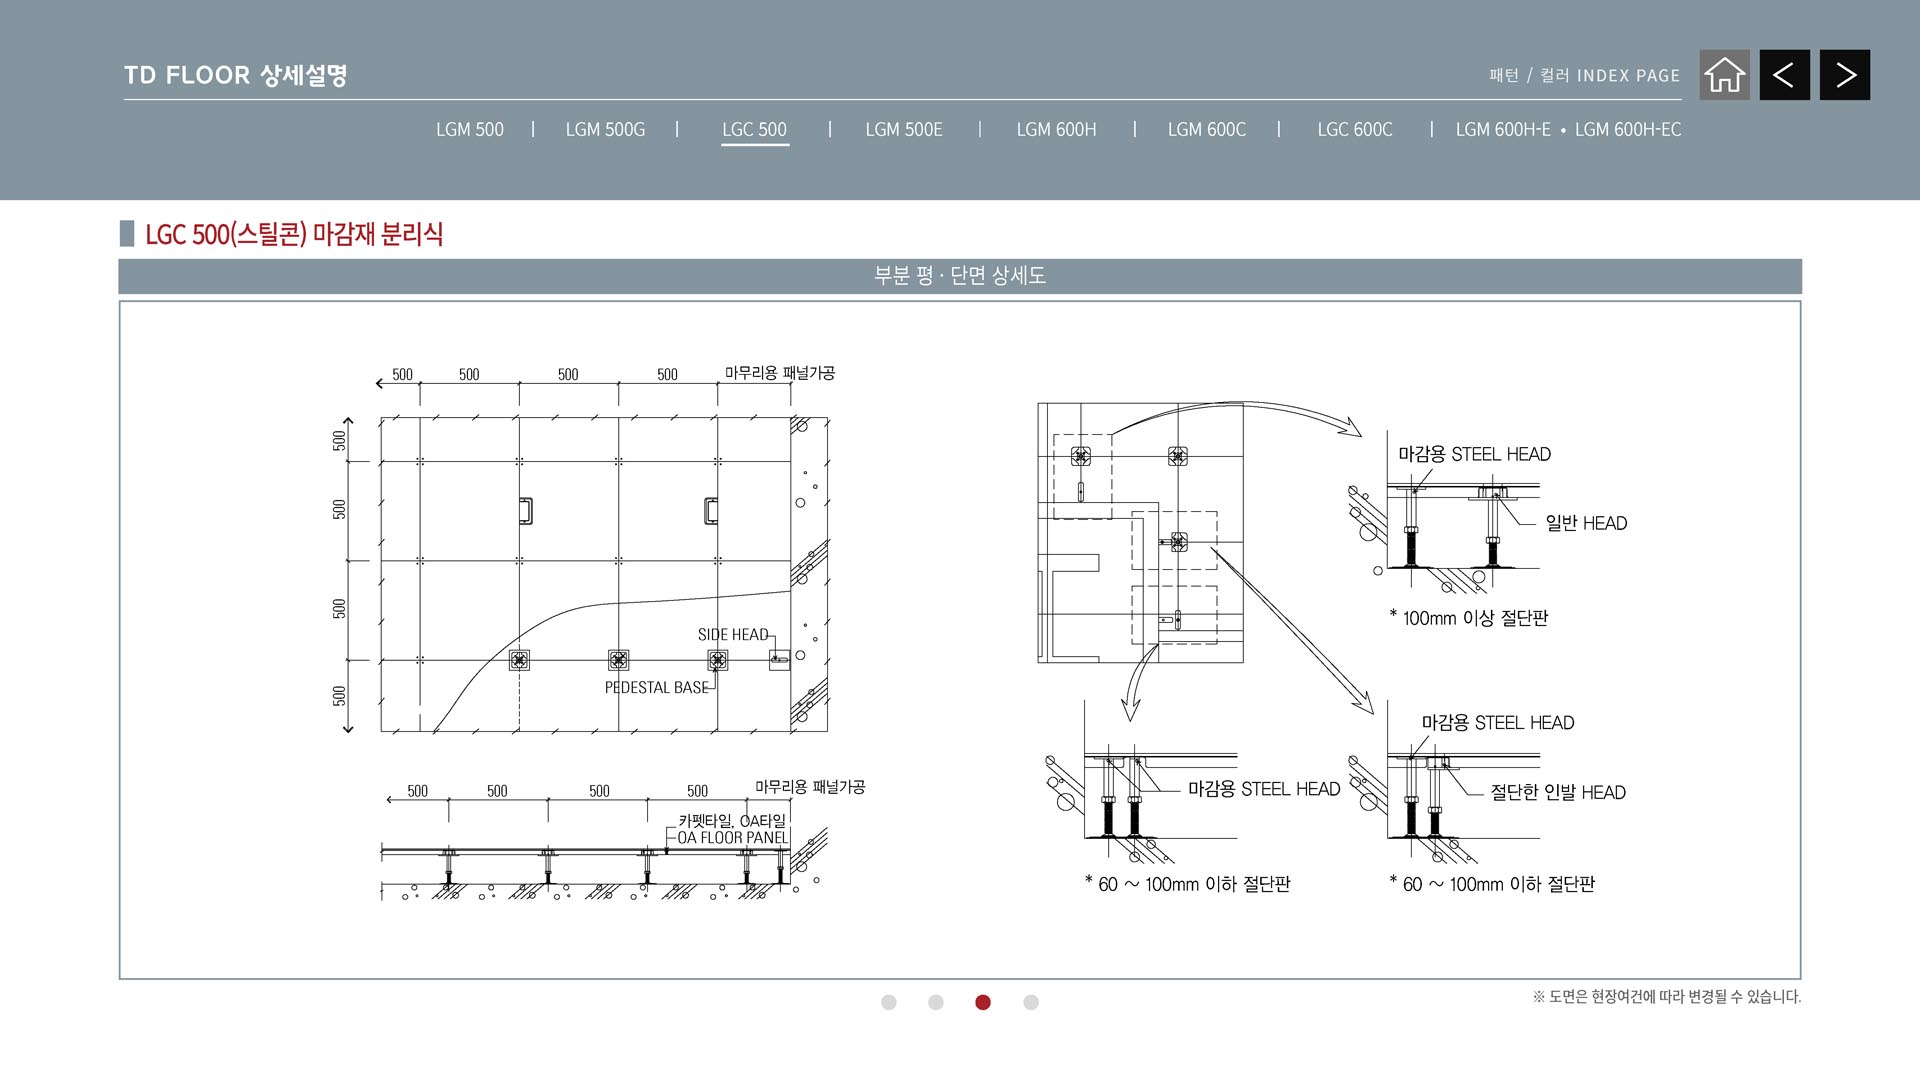
Task: Click the 100mm 이상 절단판 caption
Action: click(1468, 618)
